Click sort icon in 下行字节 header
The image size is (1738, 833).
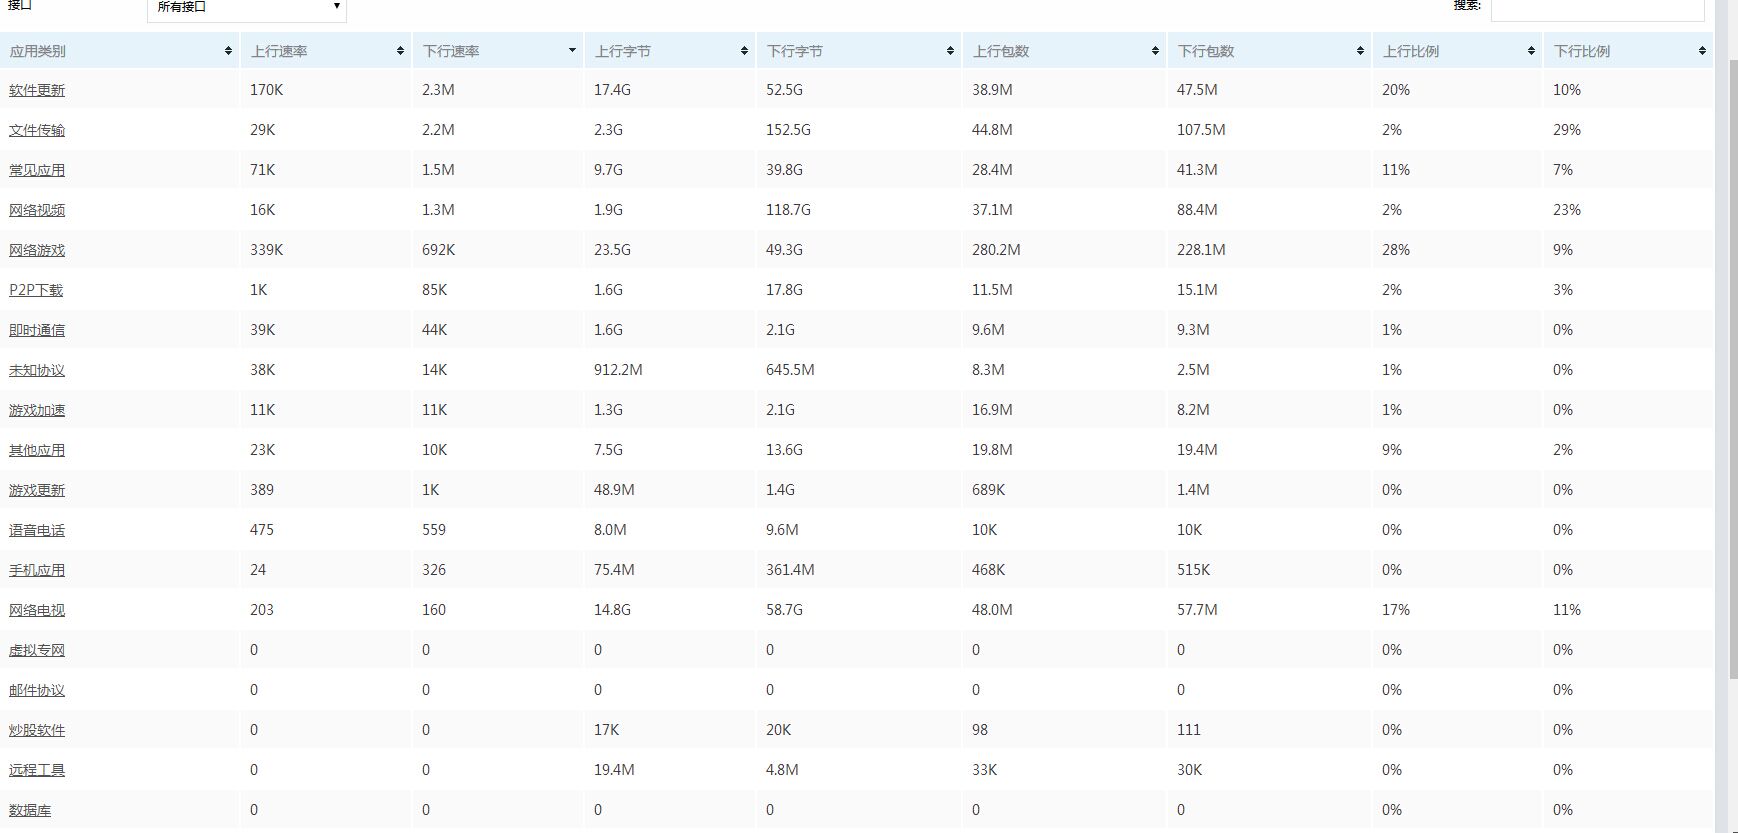click(x=950, y=51)
